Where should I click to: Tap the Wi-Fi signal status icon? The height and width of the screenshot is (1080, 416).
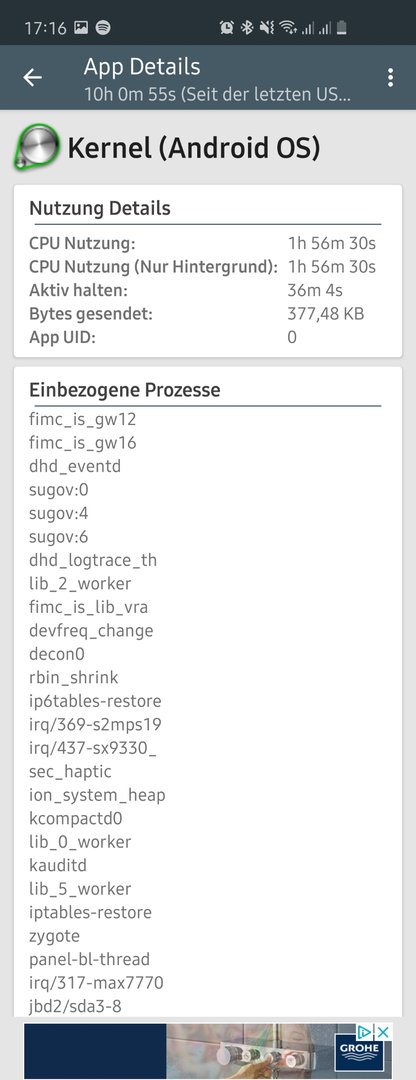click(x=288, y=28)
